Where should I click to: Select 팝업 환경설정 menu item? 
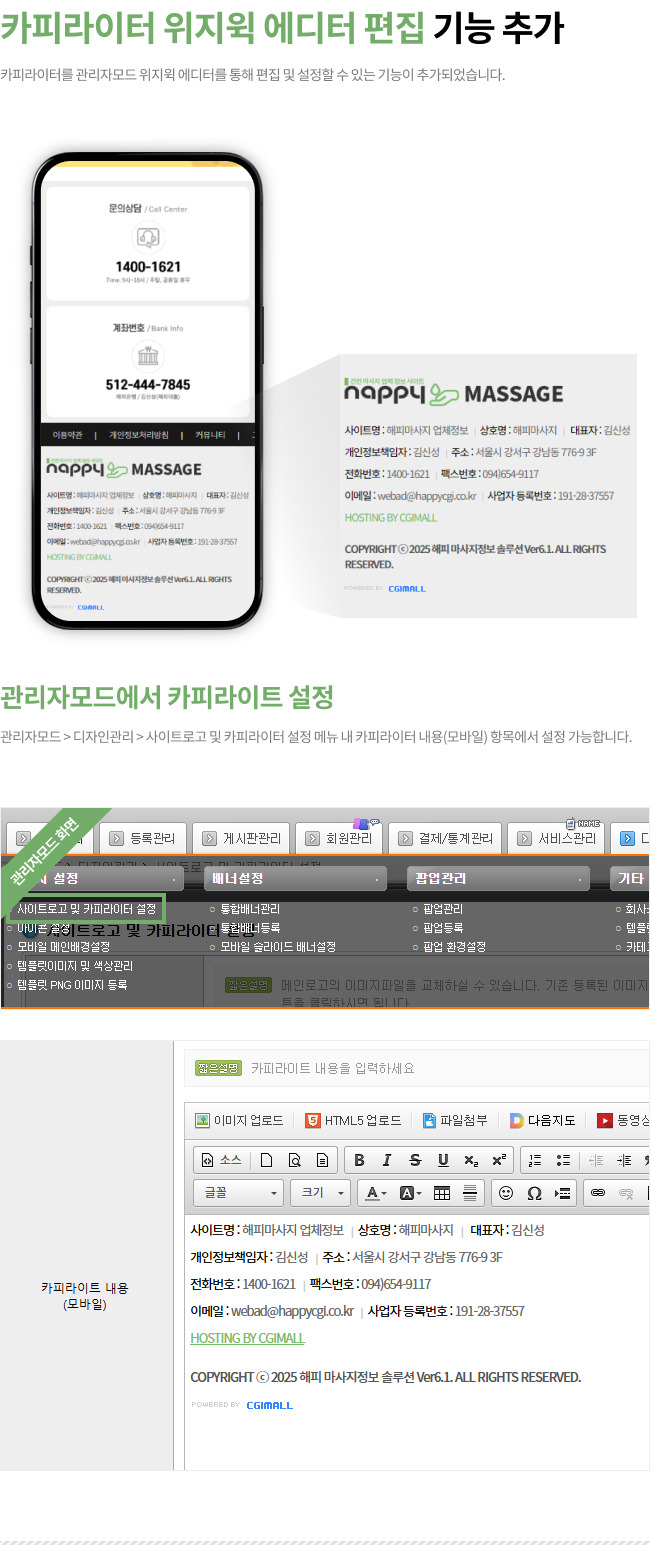(454, 946)
